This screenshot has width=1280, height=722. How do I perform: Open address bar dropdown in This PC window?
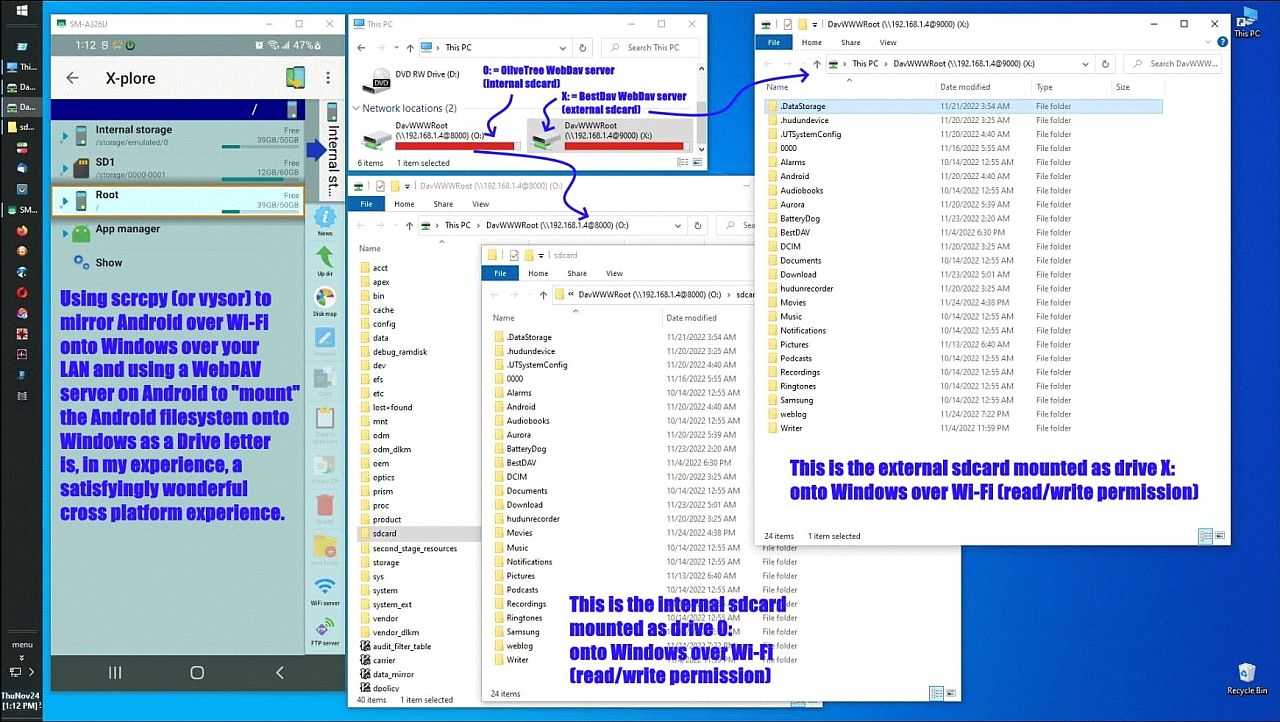(563, 47)
